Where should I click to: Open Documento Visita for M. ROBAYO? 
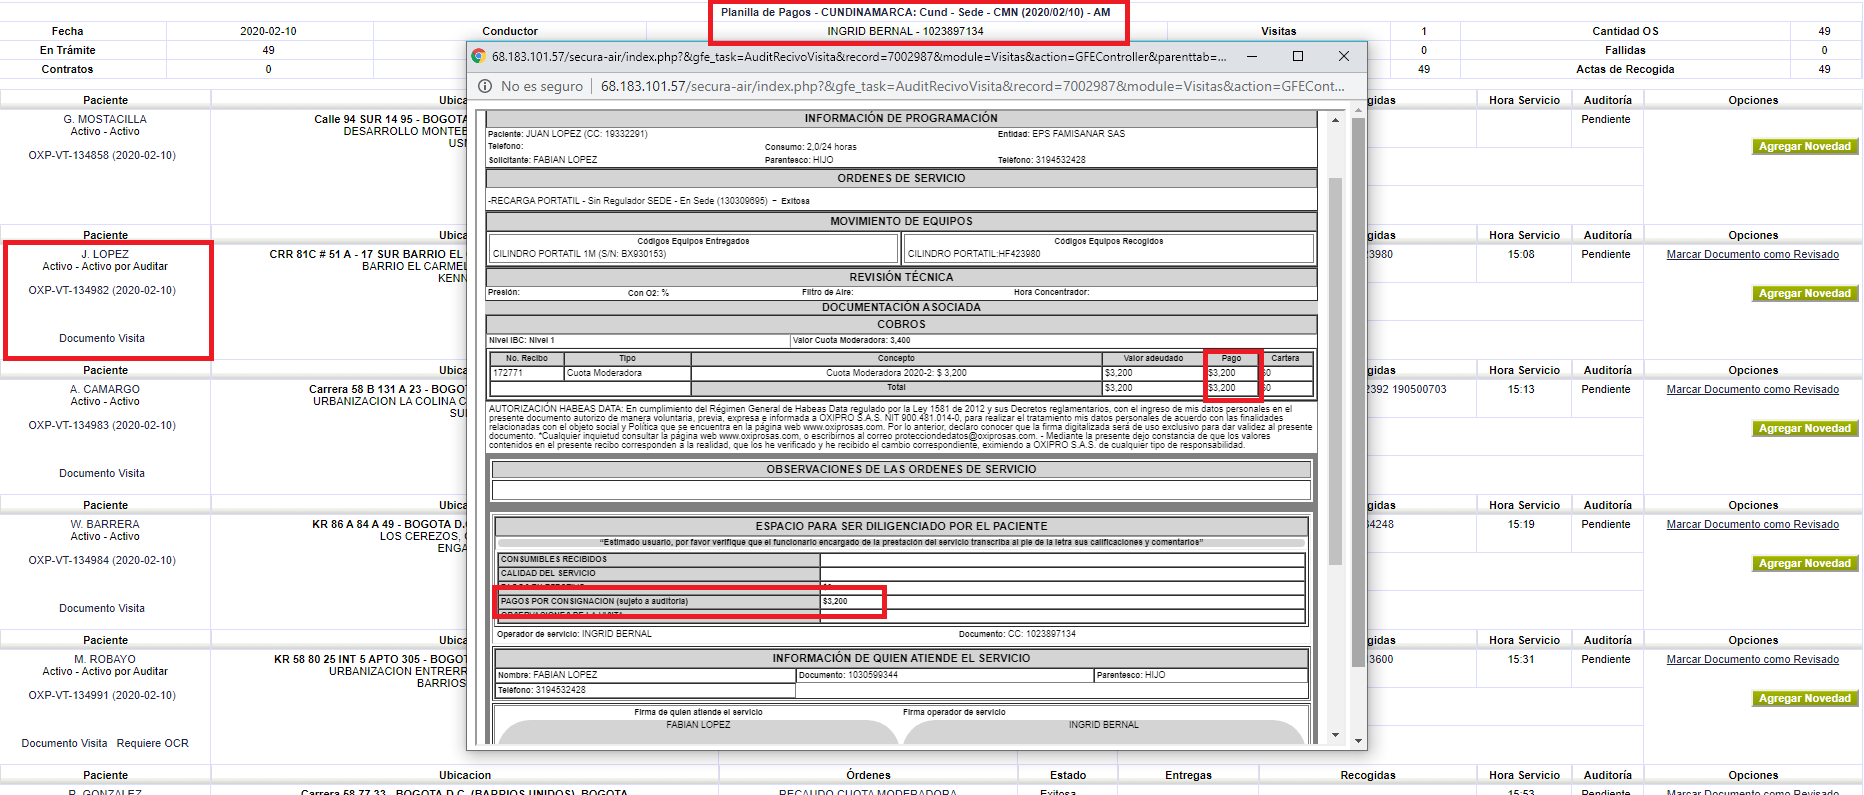(x=64, y=744)
